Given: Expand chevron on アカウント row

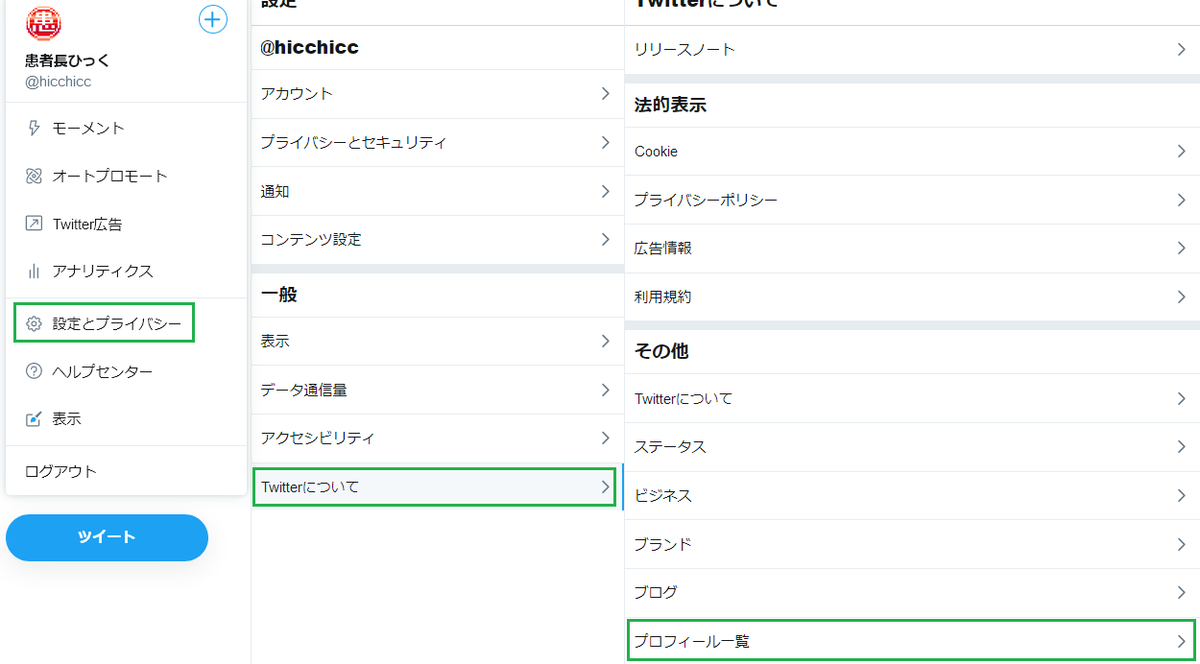Looking at the screenshot, I should (x=605, y=93).
